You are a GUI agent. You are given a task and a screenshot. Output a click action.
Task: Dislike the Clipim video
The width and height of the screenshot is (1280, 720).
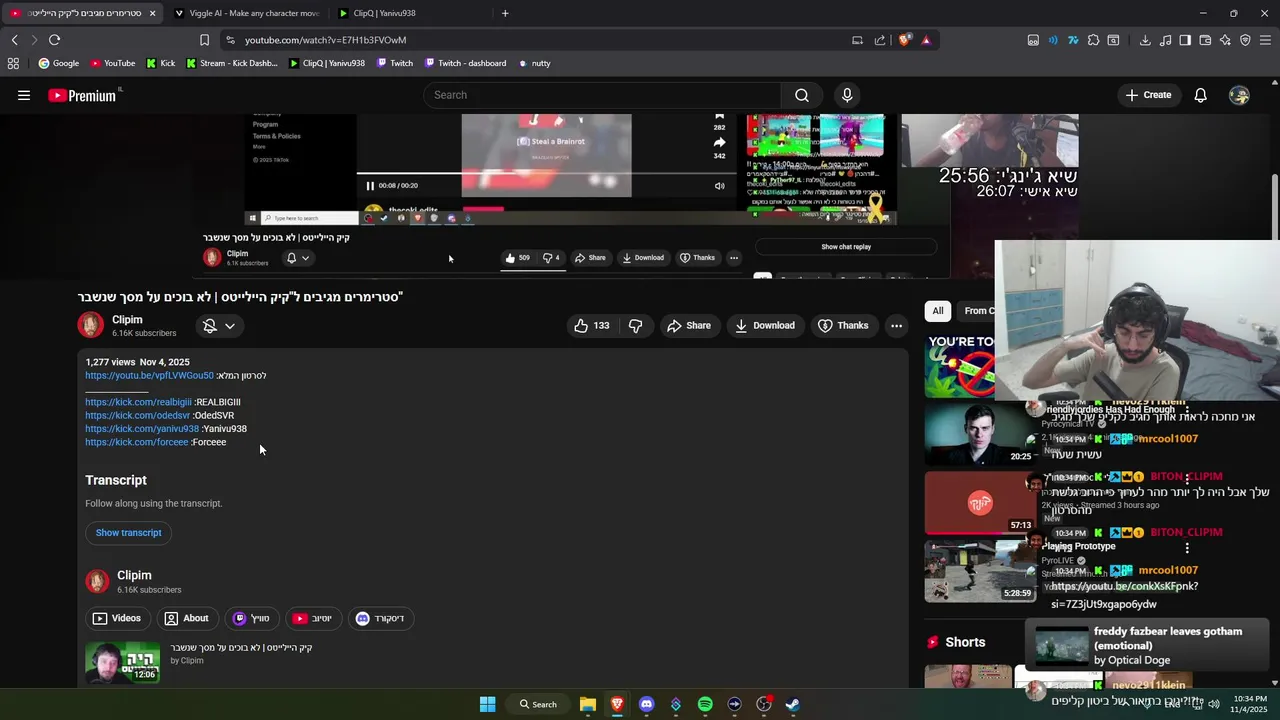tap(636, 325)
